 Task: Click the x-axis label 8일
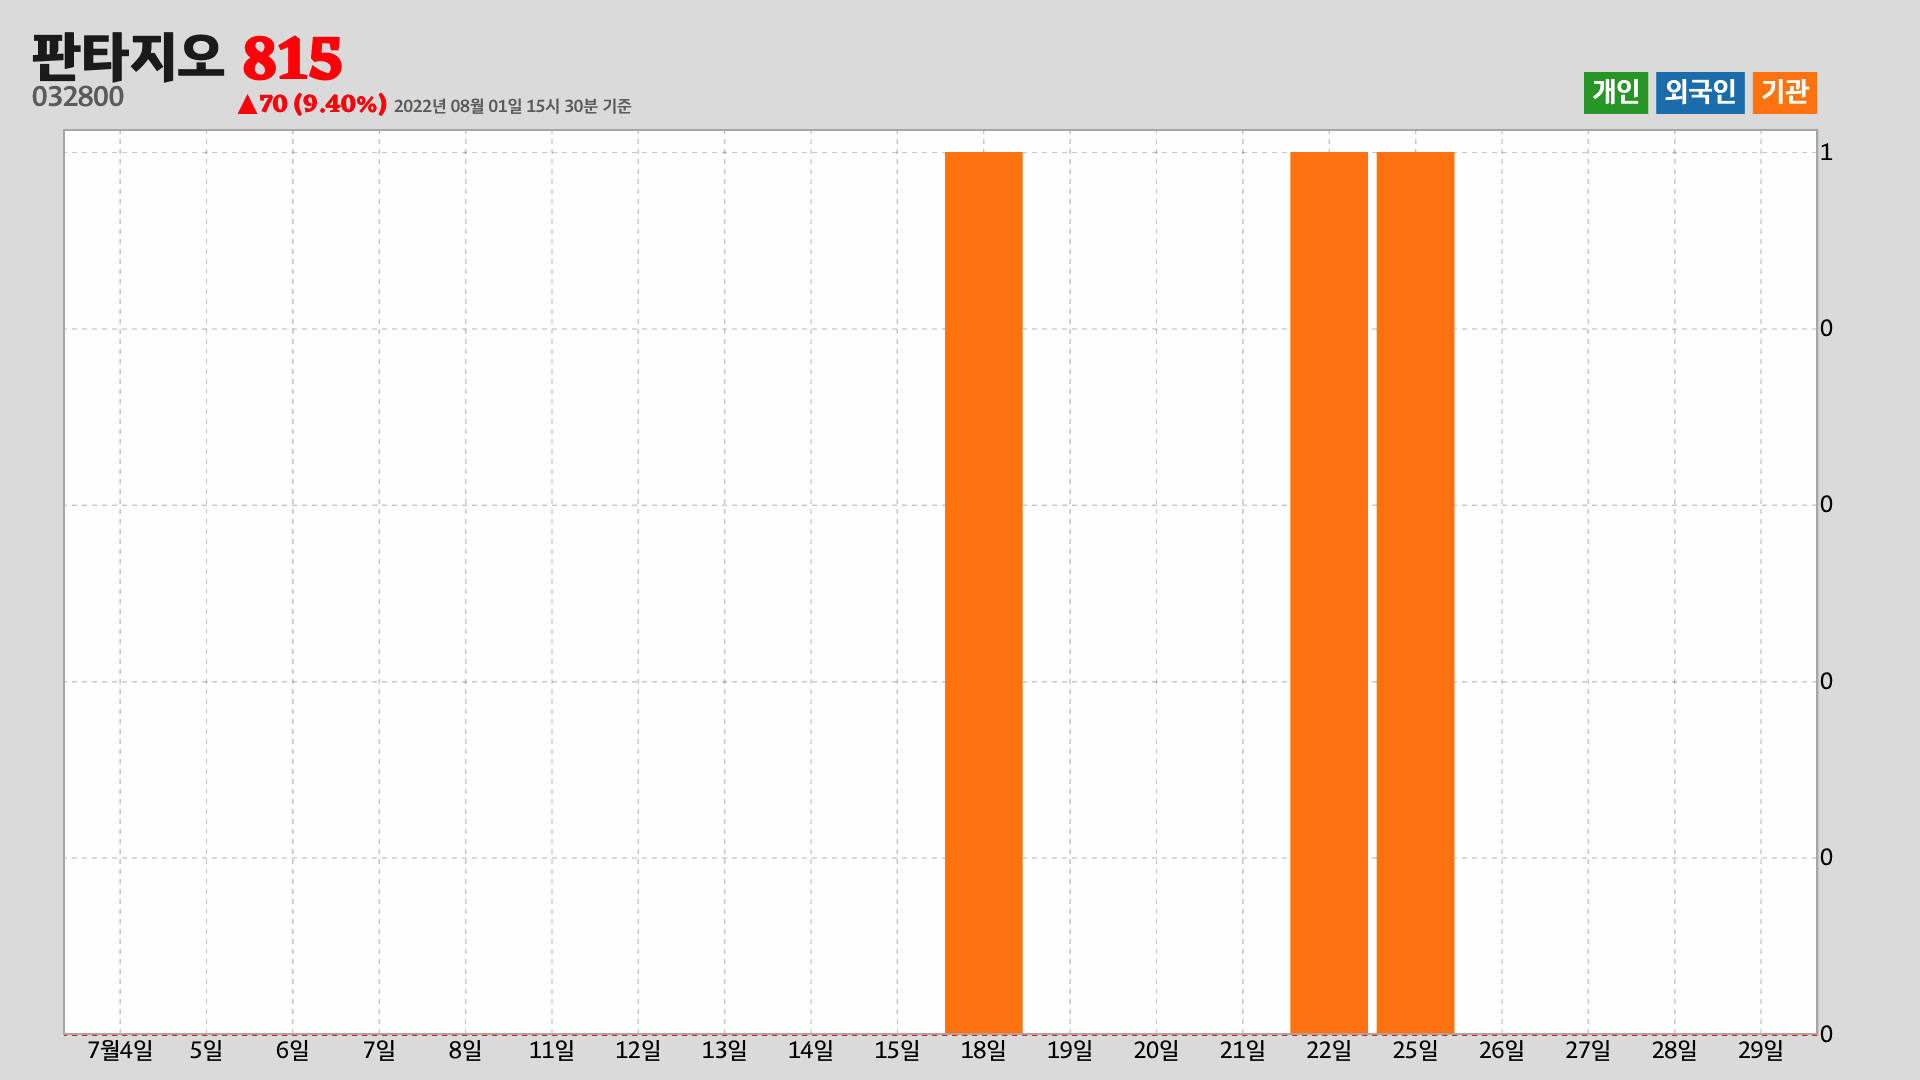pyautogui.click(x=465, y=1050)
